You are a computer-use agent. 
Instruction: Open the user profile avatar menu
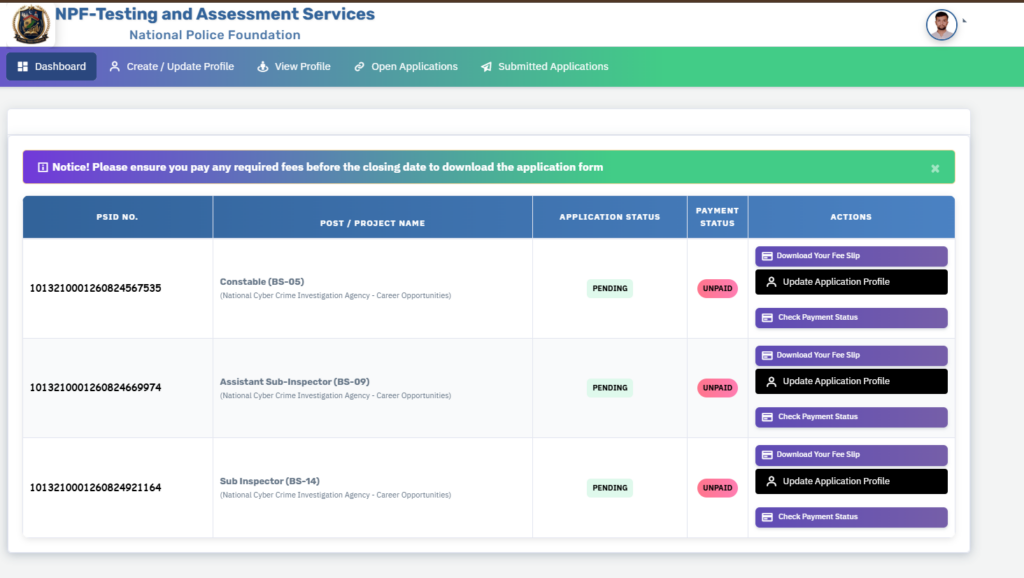coord(941,25)
